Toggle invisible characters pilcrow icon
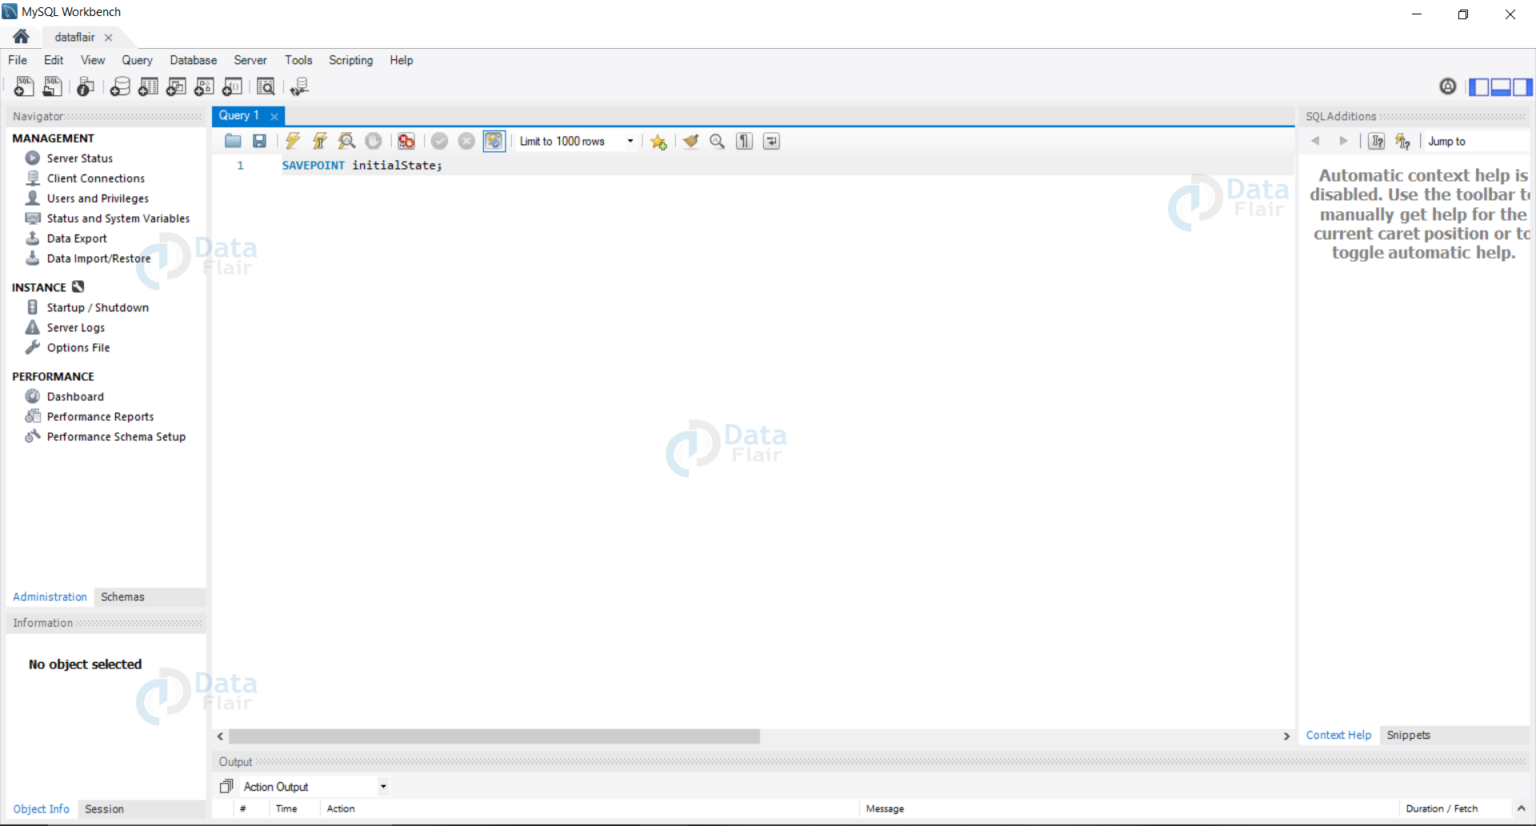Screen dimensions: 1536x826 744,141
